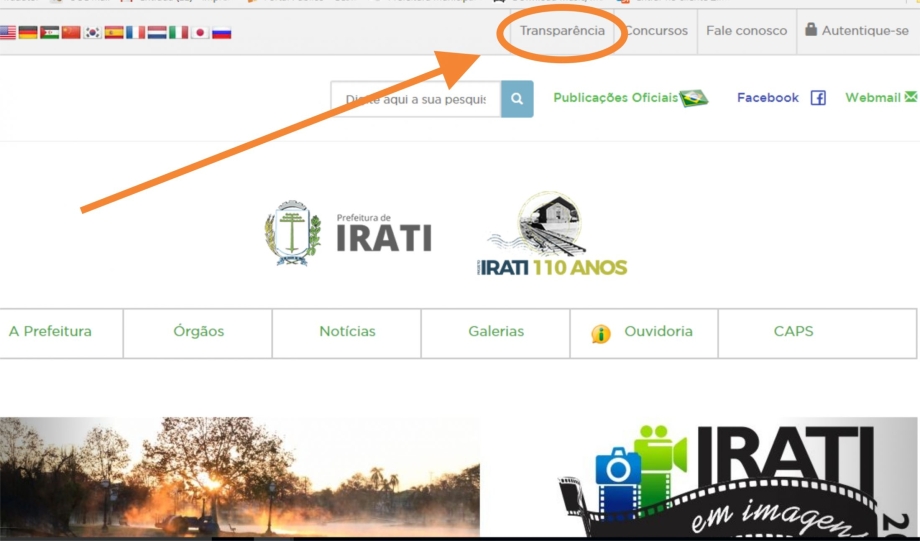Open the Fale conosco menu item
Image resolution: width=920 pixels, height=541 pixels.
746,31
